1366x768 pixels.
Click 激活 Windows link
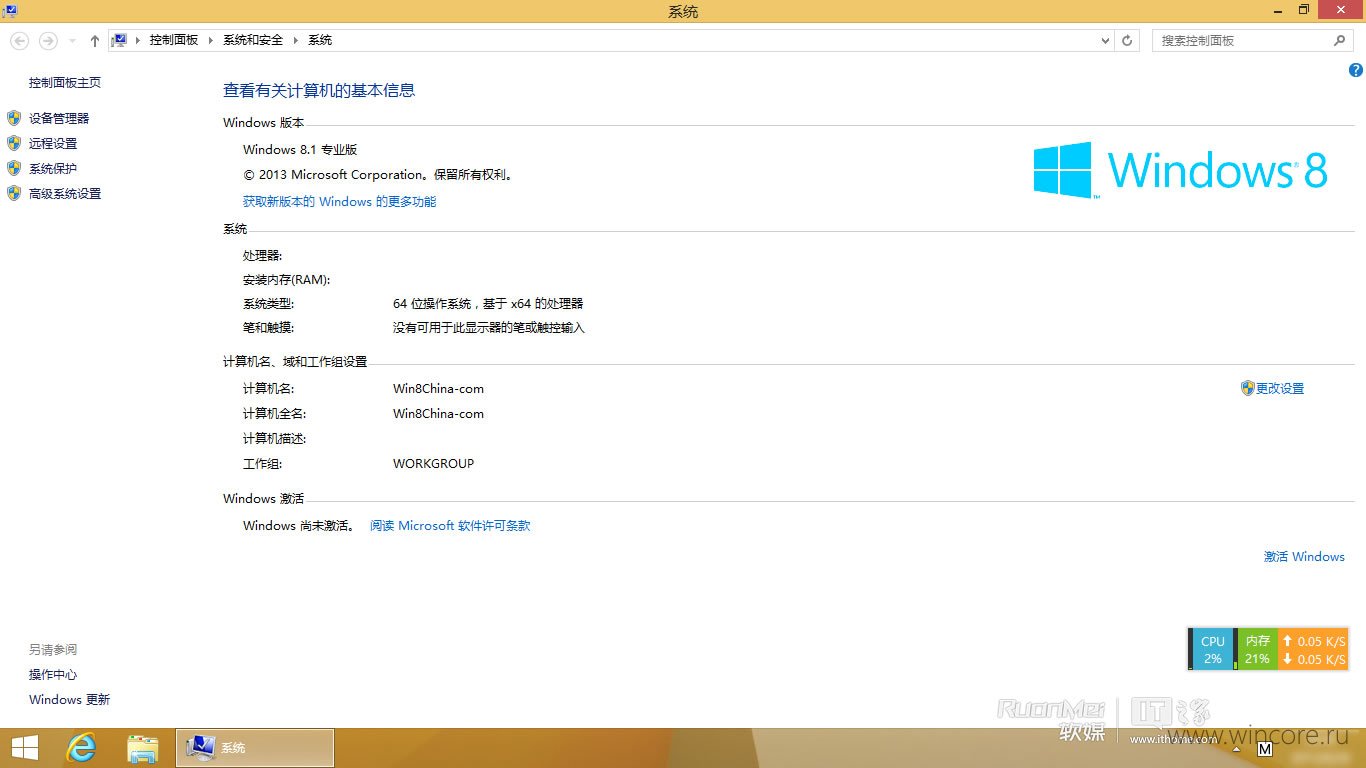[x=1304, y=557]
